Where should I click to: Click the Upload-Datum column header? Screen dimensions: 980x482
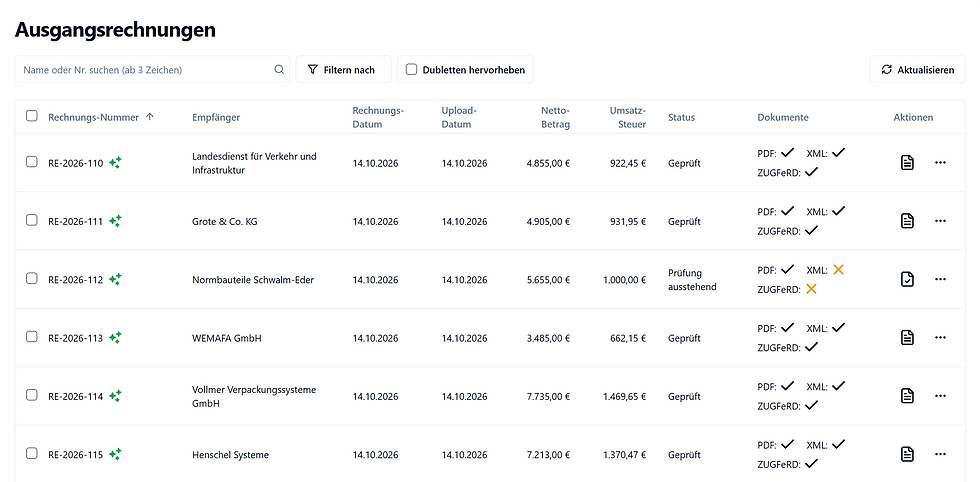pos(459,117)
